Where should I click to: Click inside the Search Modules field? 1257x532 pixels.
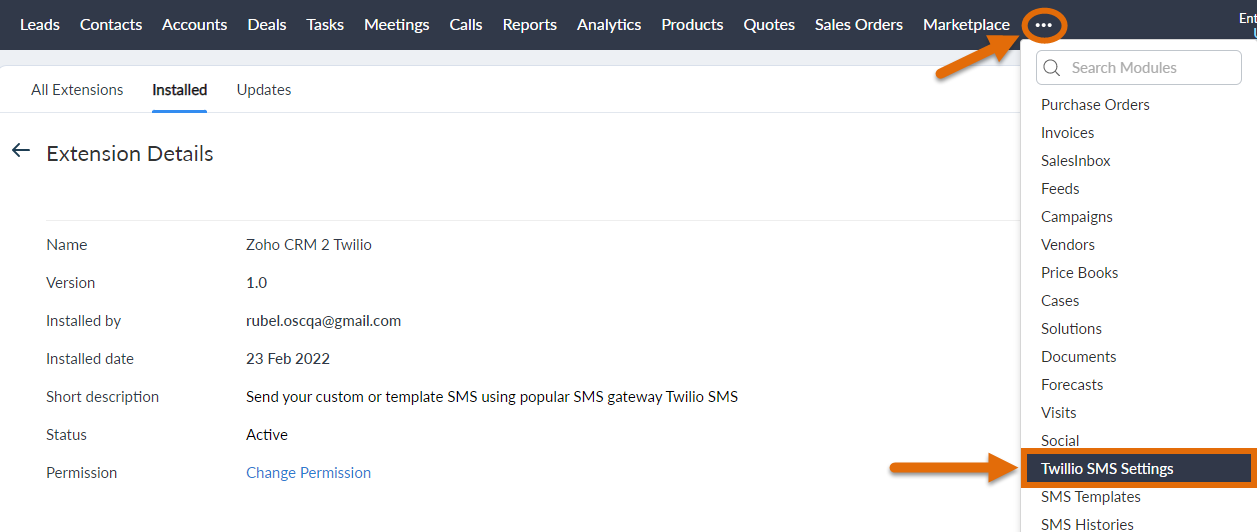(x=1138, y=68)
